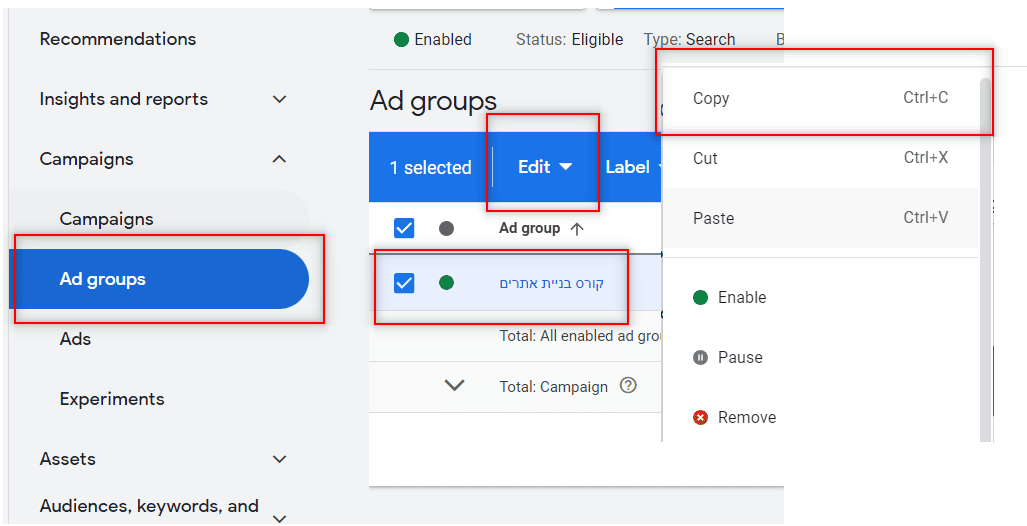
Task: Toggle the select-all header checkbox
Action: [x=404, y=229]
